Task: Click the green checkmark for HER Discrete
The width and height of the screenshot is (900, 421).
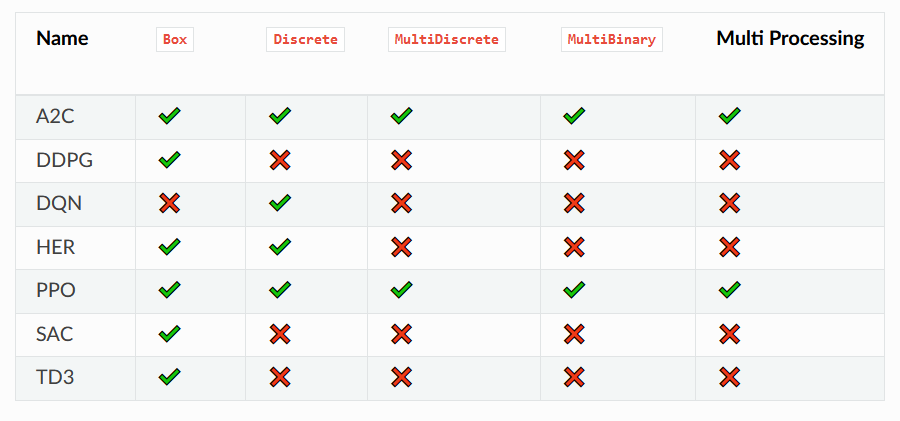Action: pyautogui.click(x=280, y=247)
